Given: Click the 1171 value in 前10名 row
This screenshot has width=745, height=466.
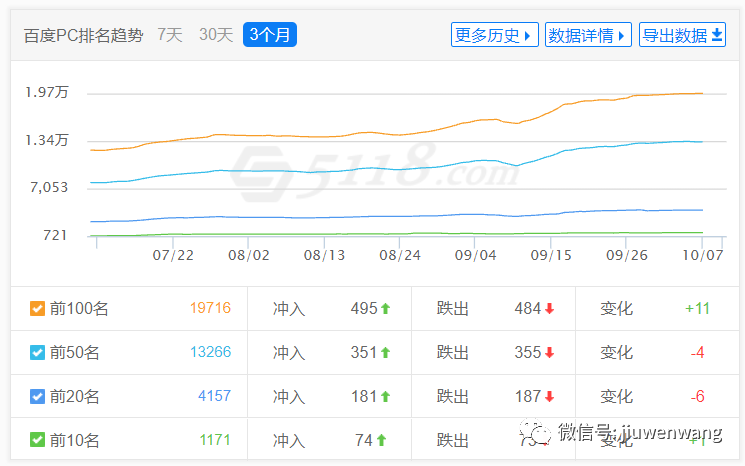Looking at the screenshot, I should coord(215,440).
